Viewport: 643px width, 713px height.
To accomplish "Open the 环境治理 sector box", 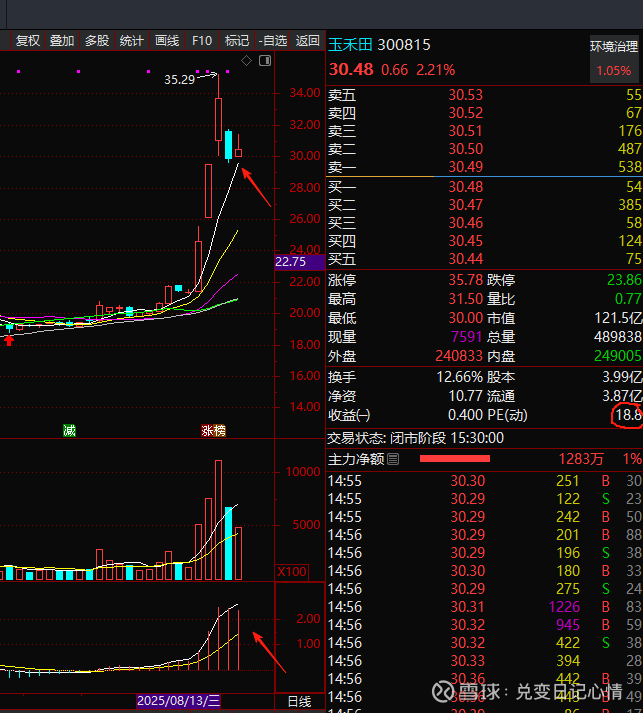I will tap(614, 59).
